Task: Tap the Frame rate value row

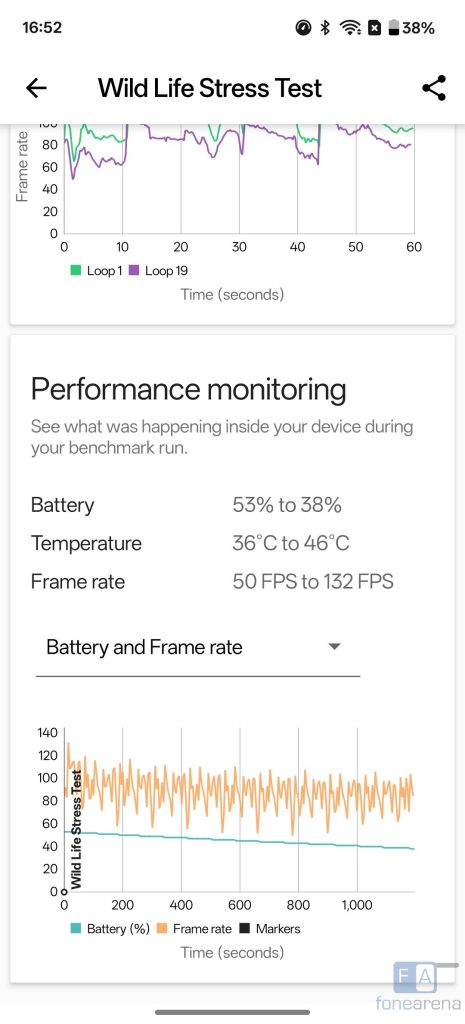Action: pyautogui.click(x=212, y=581)
